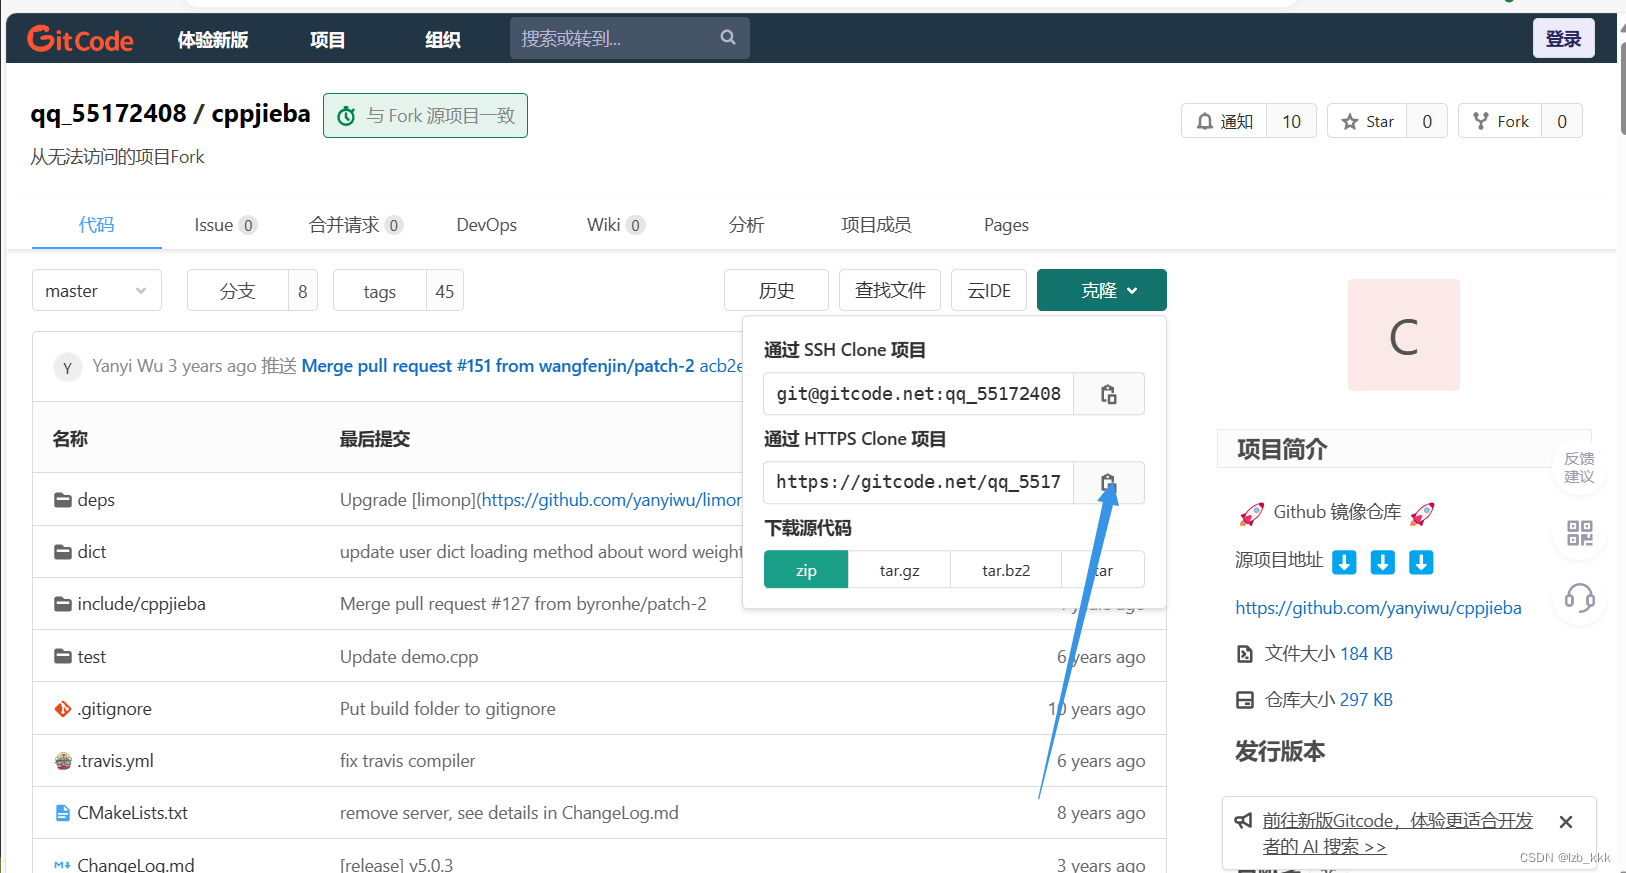The image size is (1626, 873).
Task: Click the notification count 10
Action: pos(1292,121)
